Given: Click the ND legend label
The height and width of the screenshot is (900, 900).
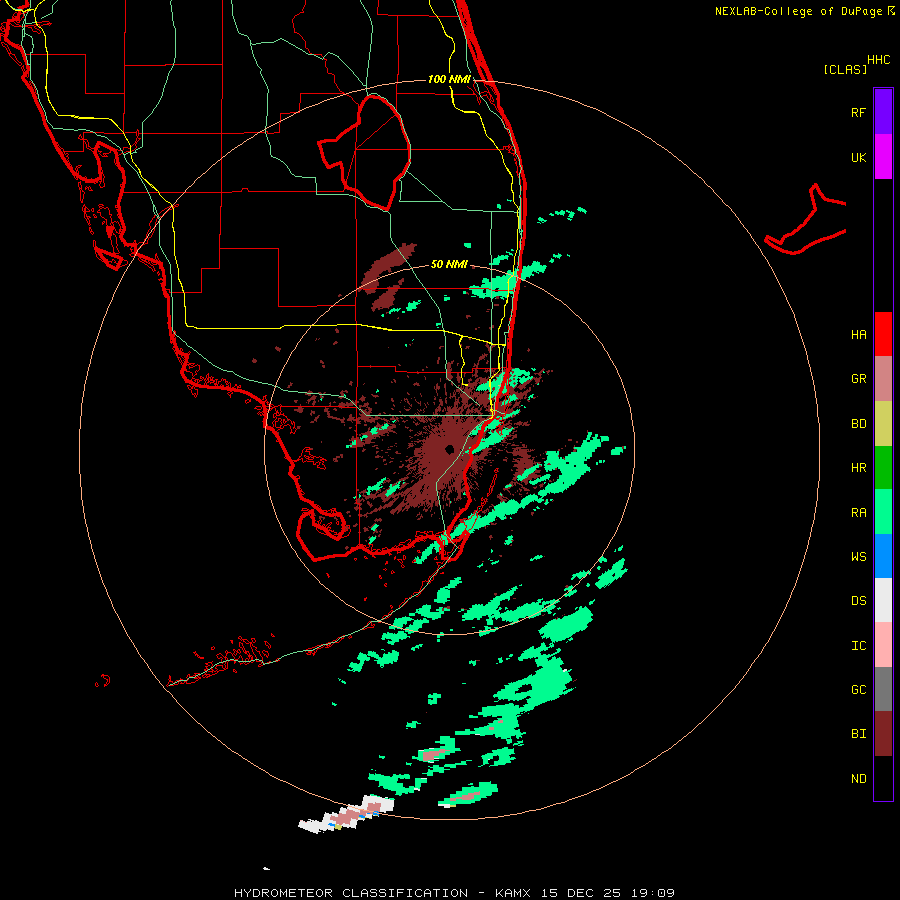Looking at the screenshot, I should pos(858,779).
